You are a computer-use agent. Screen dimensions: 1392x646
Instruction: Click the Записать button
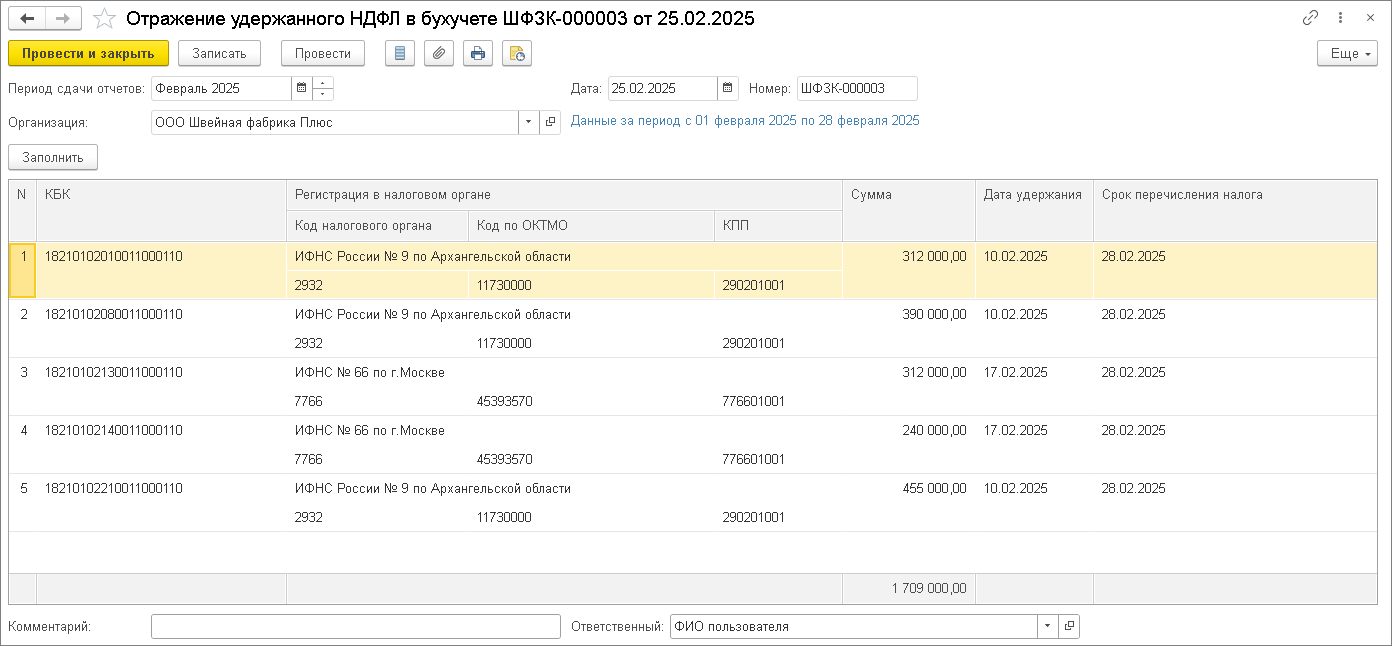point(219,53)
